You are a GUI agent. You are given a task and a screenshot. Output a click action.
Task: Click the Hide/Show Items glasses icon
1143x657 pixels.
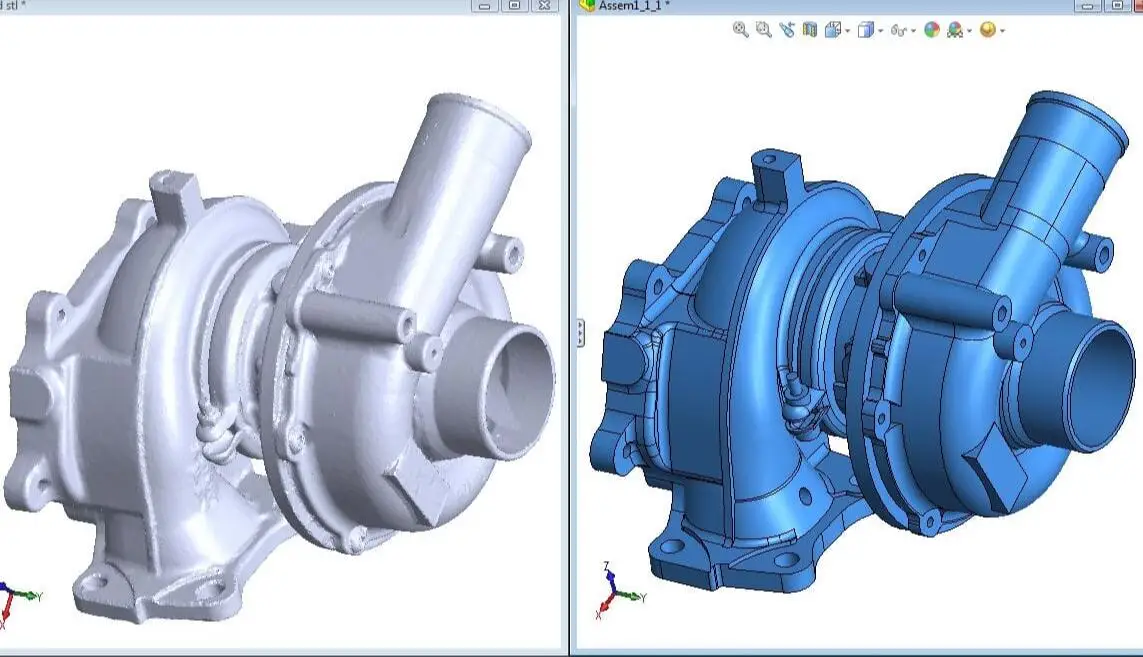coord(898,30)
